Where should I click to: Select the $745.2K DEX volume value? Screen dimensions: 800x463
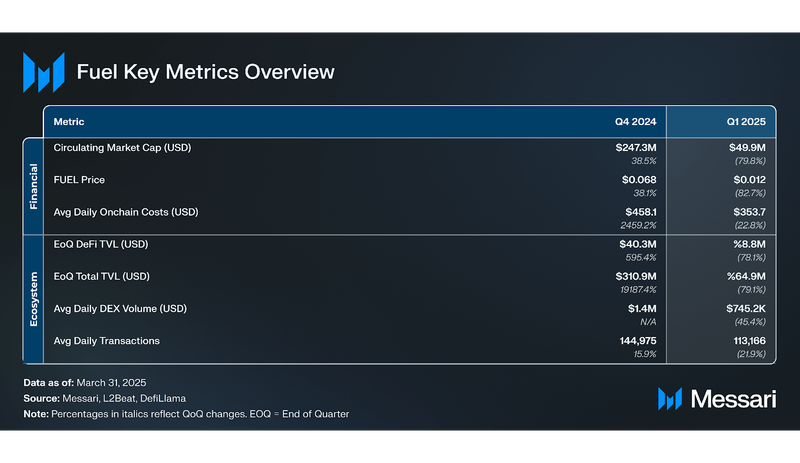pos(743,308)
